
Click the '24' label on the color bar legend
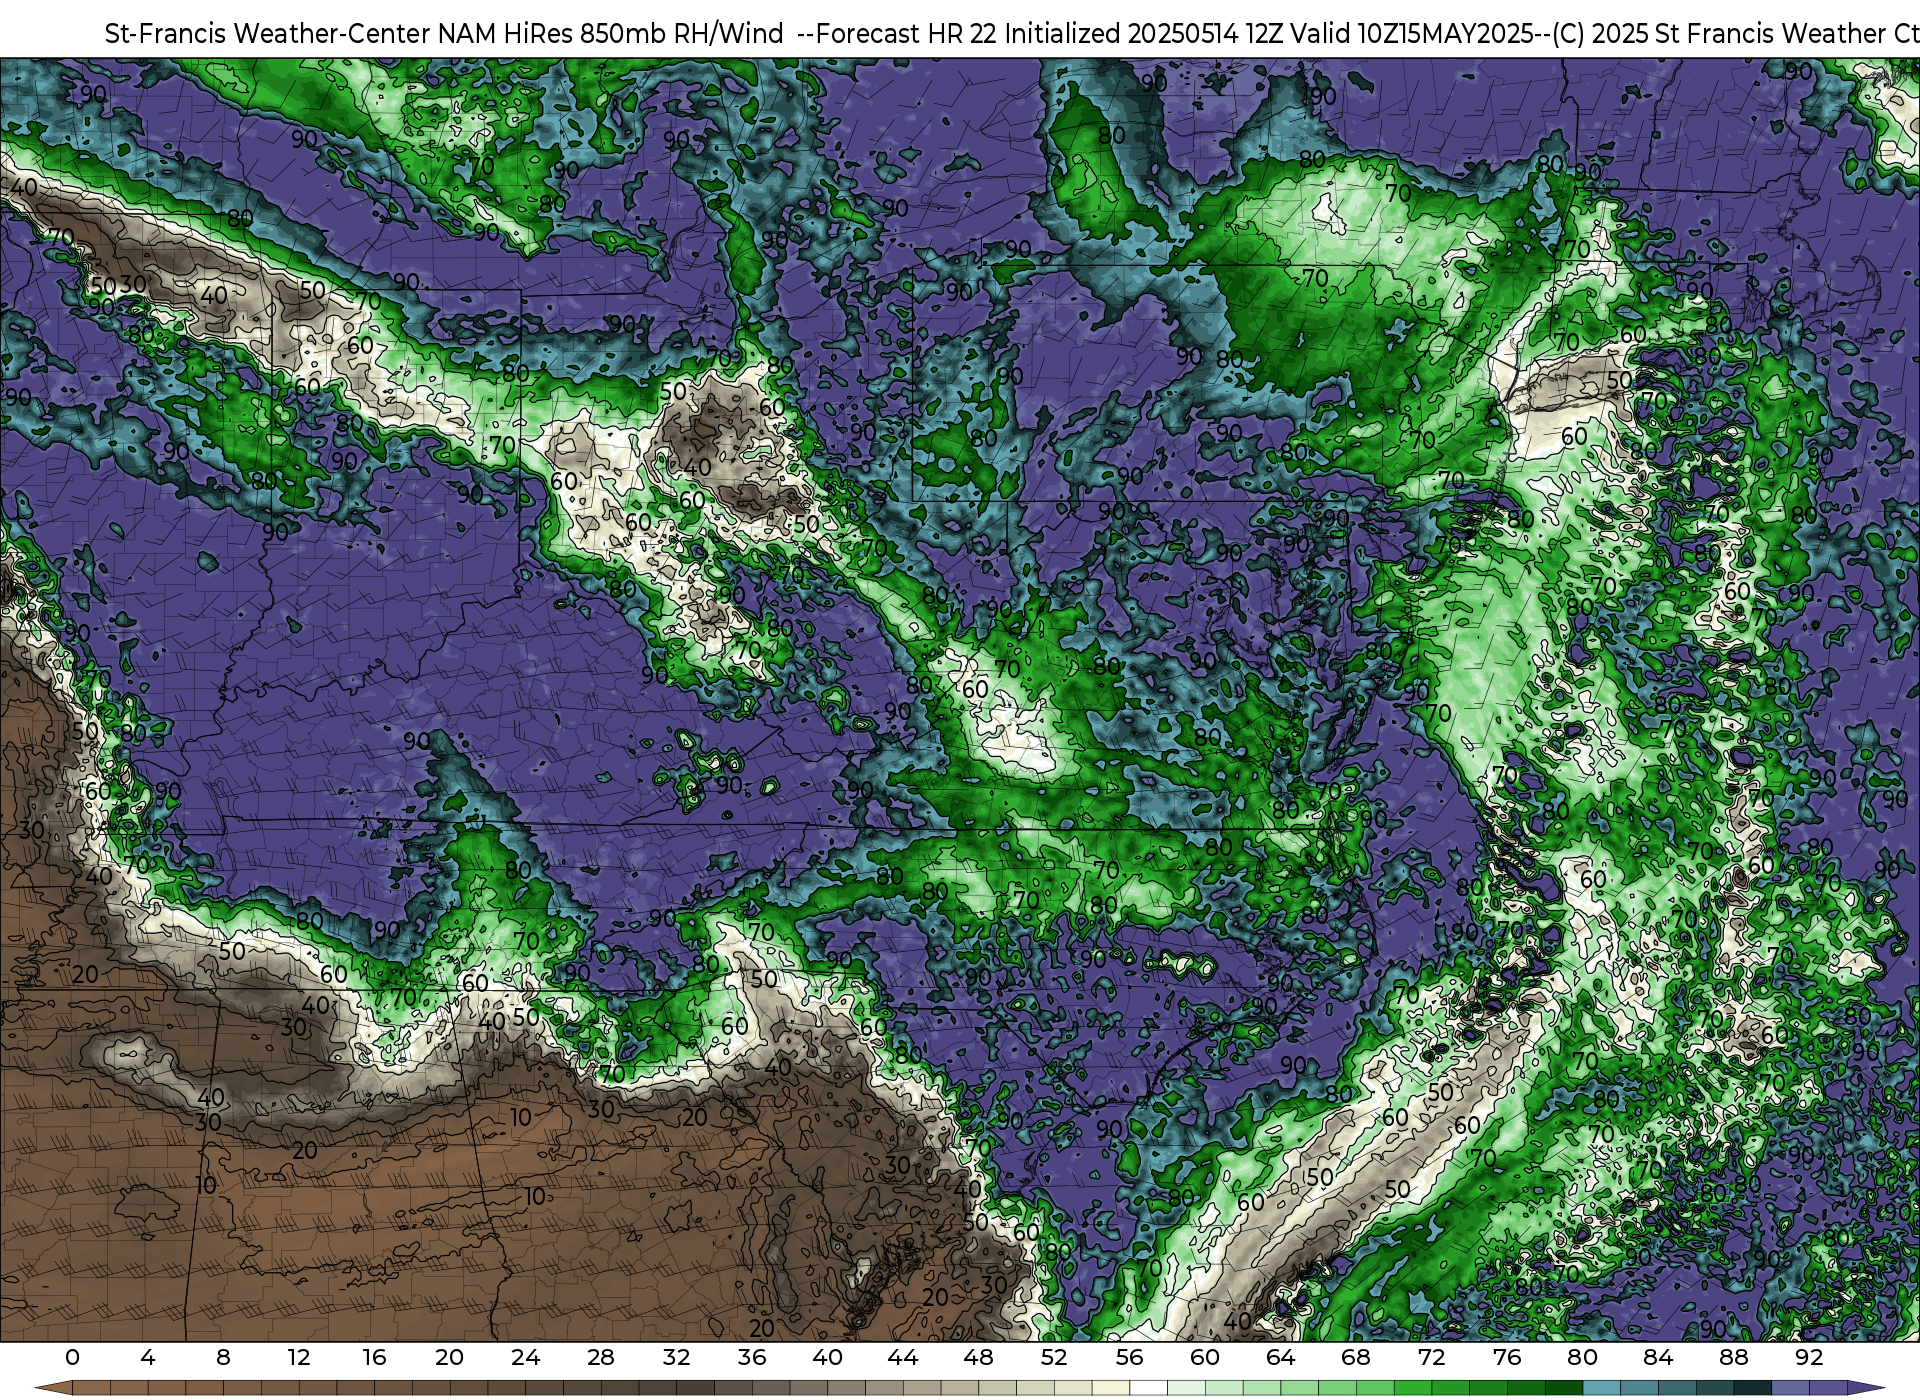coord(525,1358)
